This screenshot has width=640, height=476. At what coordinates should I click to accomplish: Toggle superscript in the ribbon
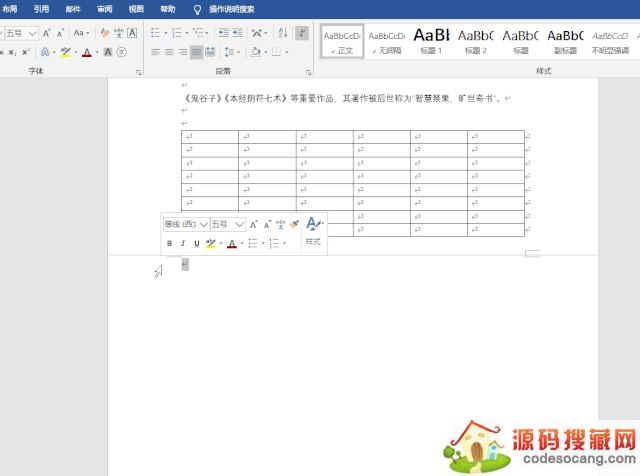(26, 52)
